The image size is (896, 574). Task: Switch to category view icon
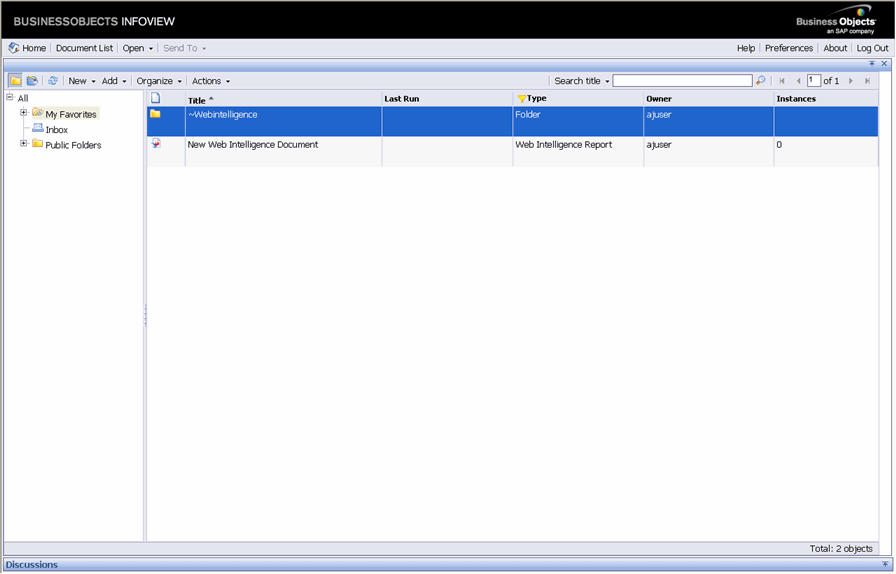(32, 81)
